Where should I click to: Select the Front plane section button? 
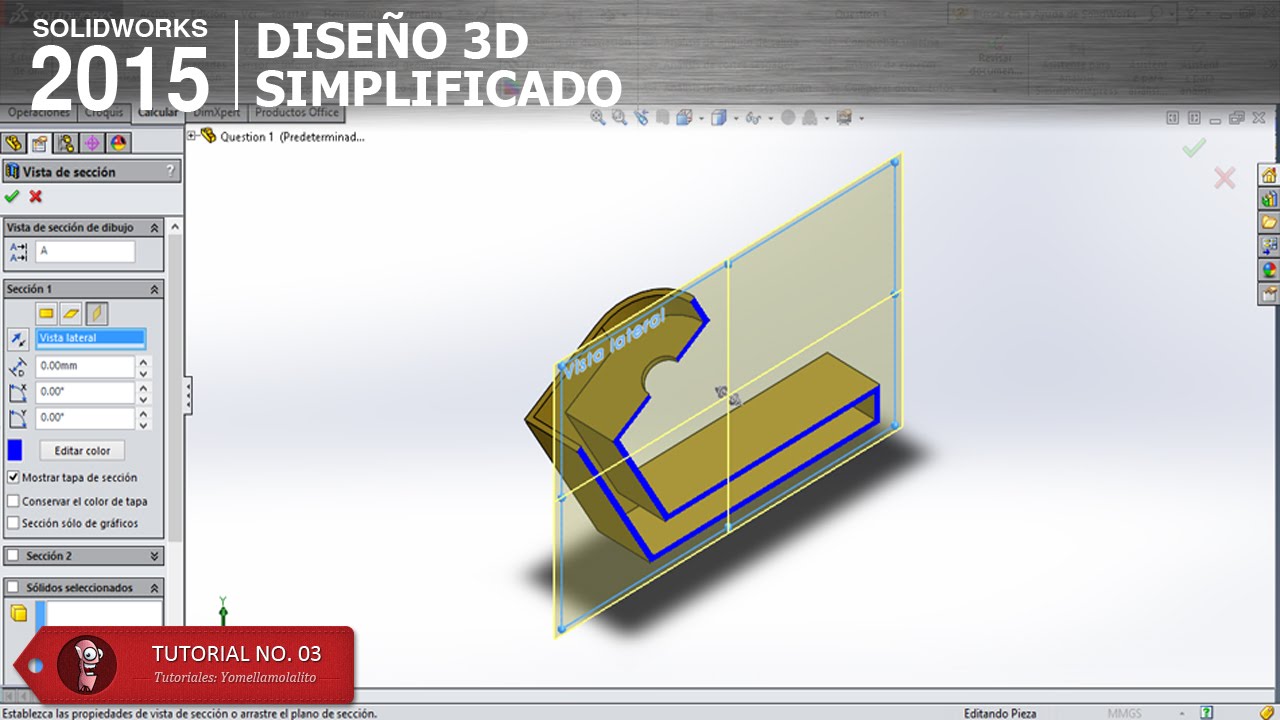click(x=46, y=314)
